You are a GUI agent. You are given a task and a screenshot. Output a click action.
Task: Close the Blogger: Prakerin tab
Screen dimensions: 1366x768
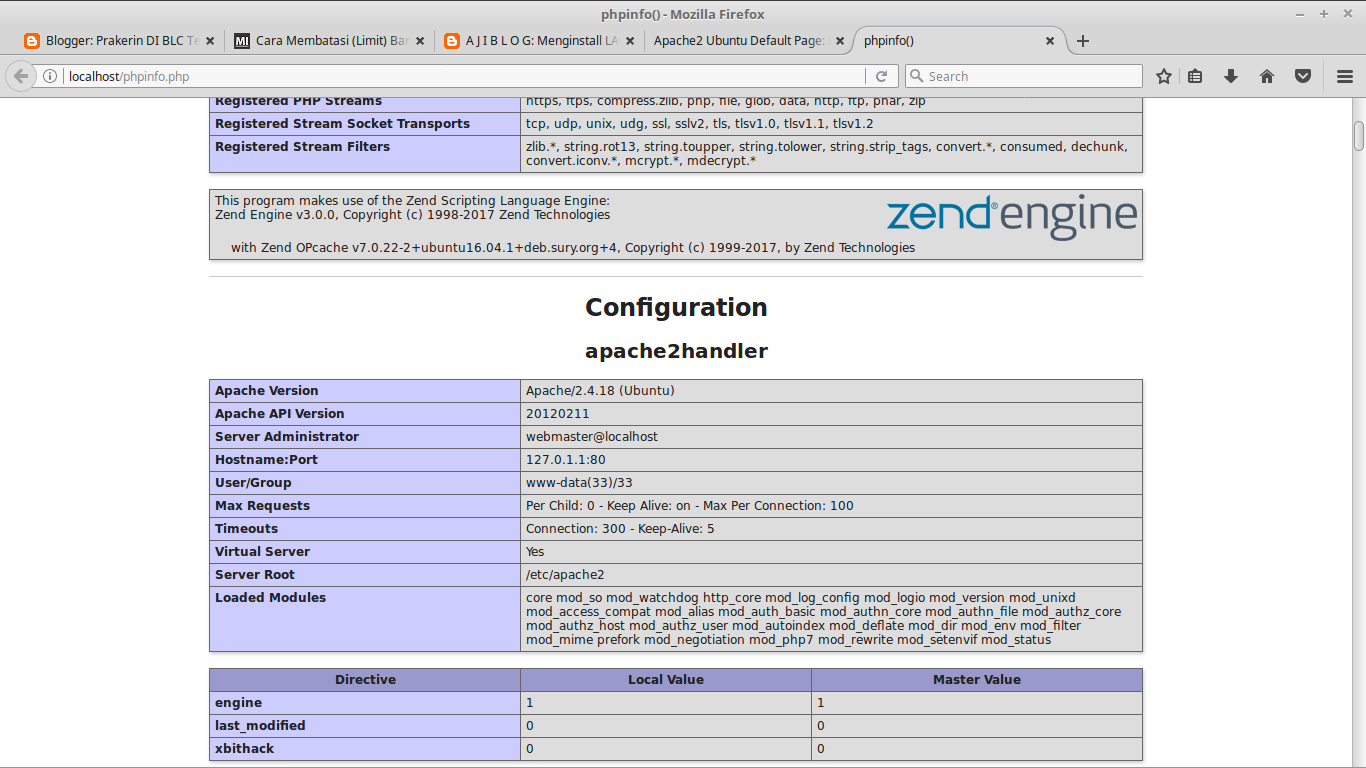point(210,41)
